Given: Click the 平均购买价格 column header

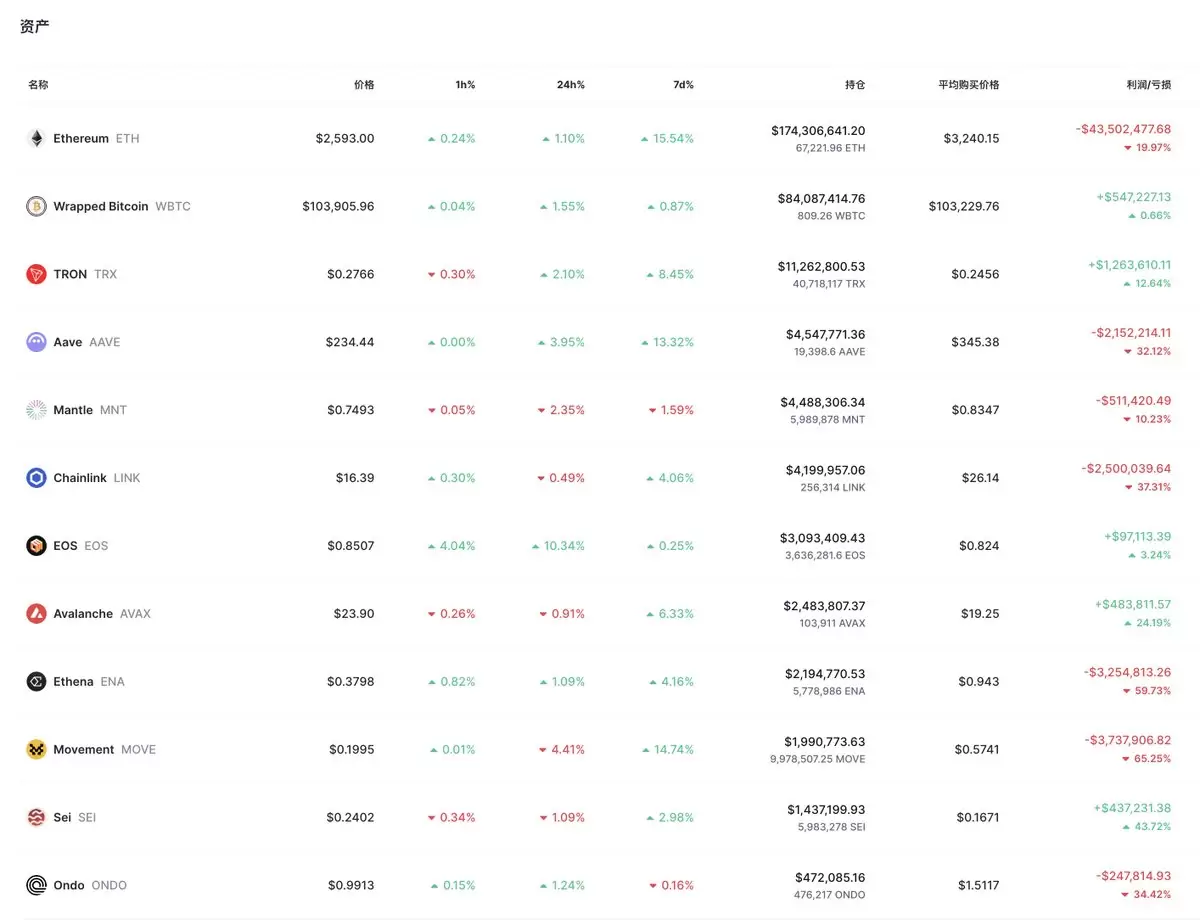Looking at the screenshot, I should (968, 85).
